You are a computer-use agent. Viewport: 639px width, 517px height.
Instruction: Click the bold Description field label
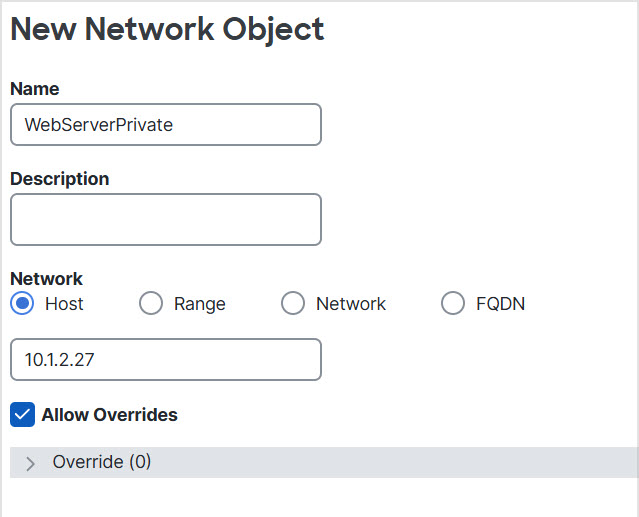[x=59, y=179]
